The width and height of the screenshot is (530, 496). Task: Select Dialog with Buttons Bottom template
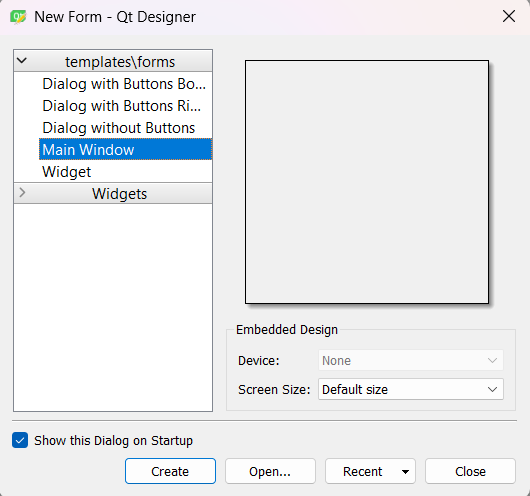click(x=125, y=84)
